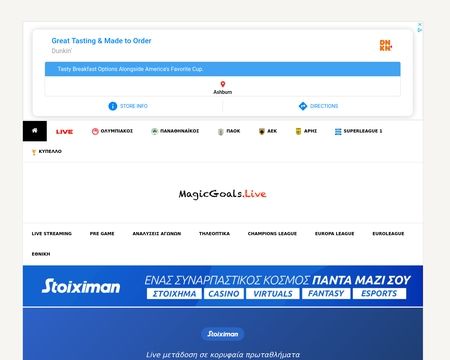Click 'Live μετάδοση σε κορυφαία πρωταθλήματα' text

click(x=223, y=355)
